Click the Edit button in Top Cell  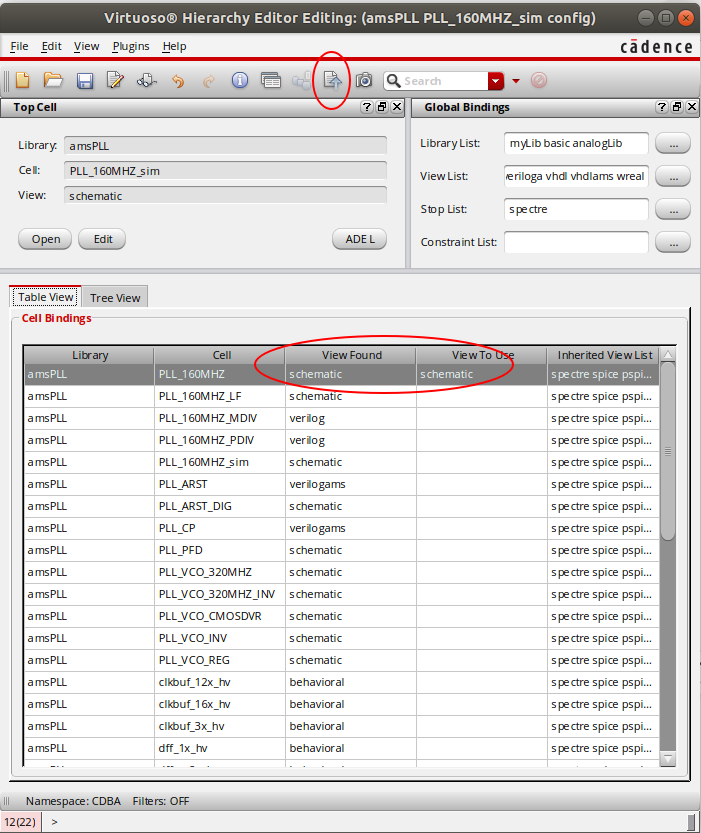(x=102, y=239)
